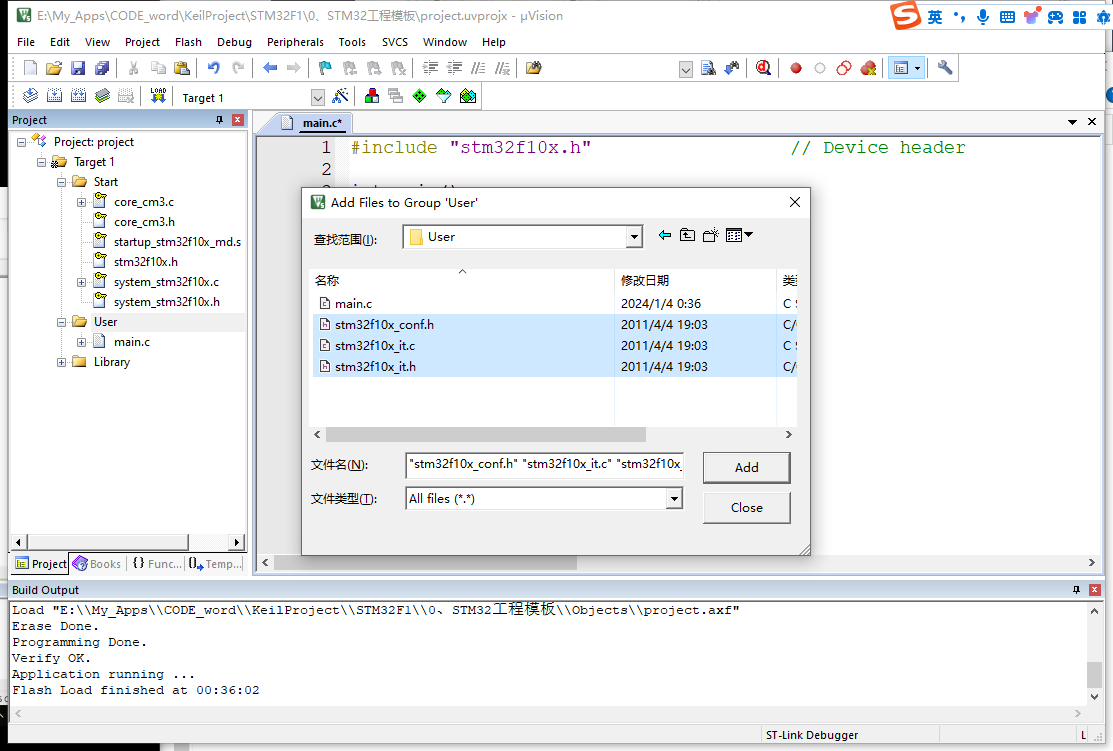The width and height of the screenshot is (1113, 751).
Task: Open the File menu
Action: tap(26, 42)
